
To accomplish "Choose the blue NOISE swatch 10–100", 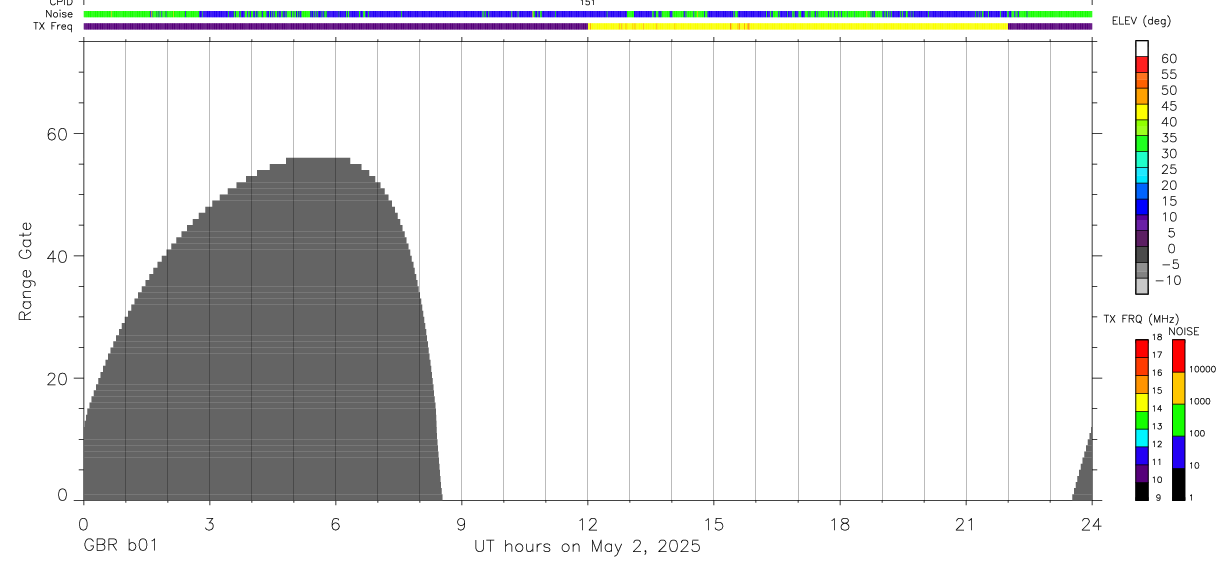I will (x=1178, y=452).
